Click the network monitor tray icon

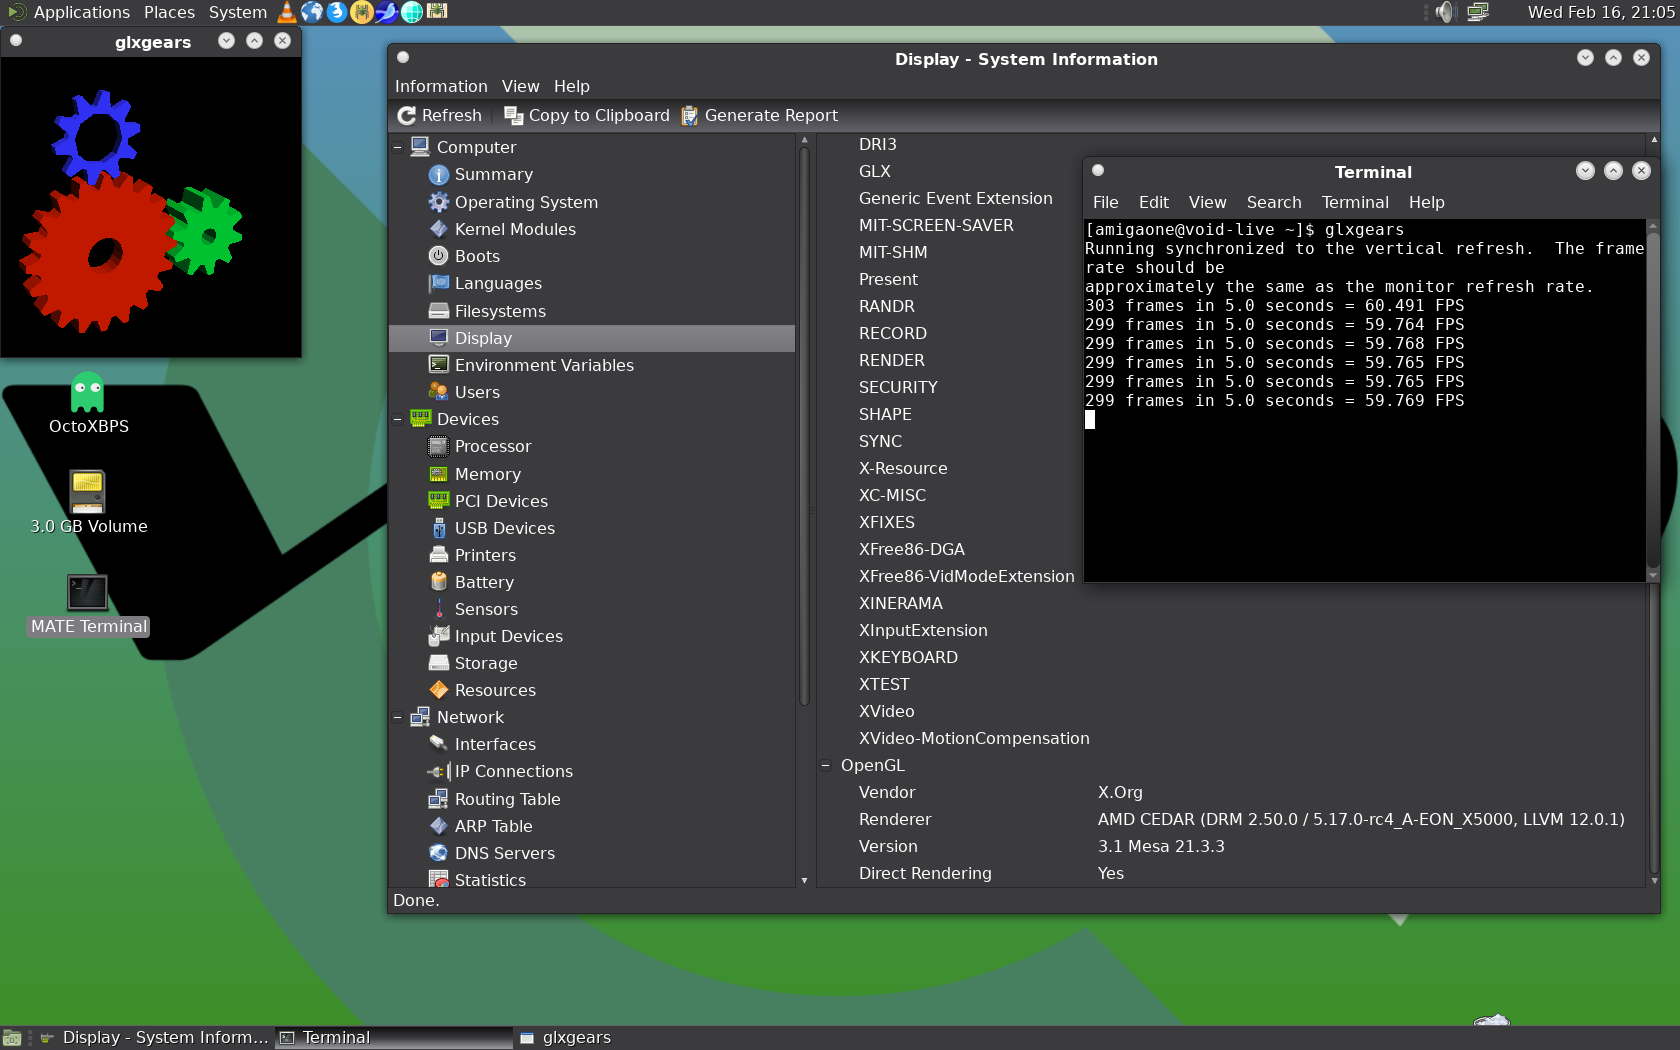point(1478,12)
